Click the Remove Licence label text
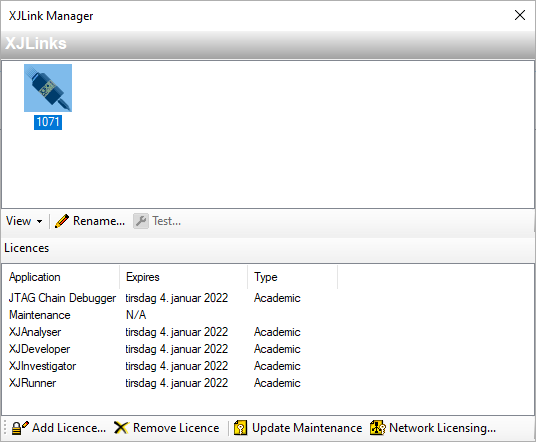 [176, 428]
